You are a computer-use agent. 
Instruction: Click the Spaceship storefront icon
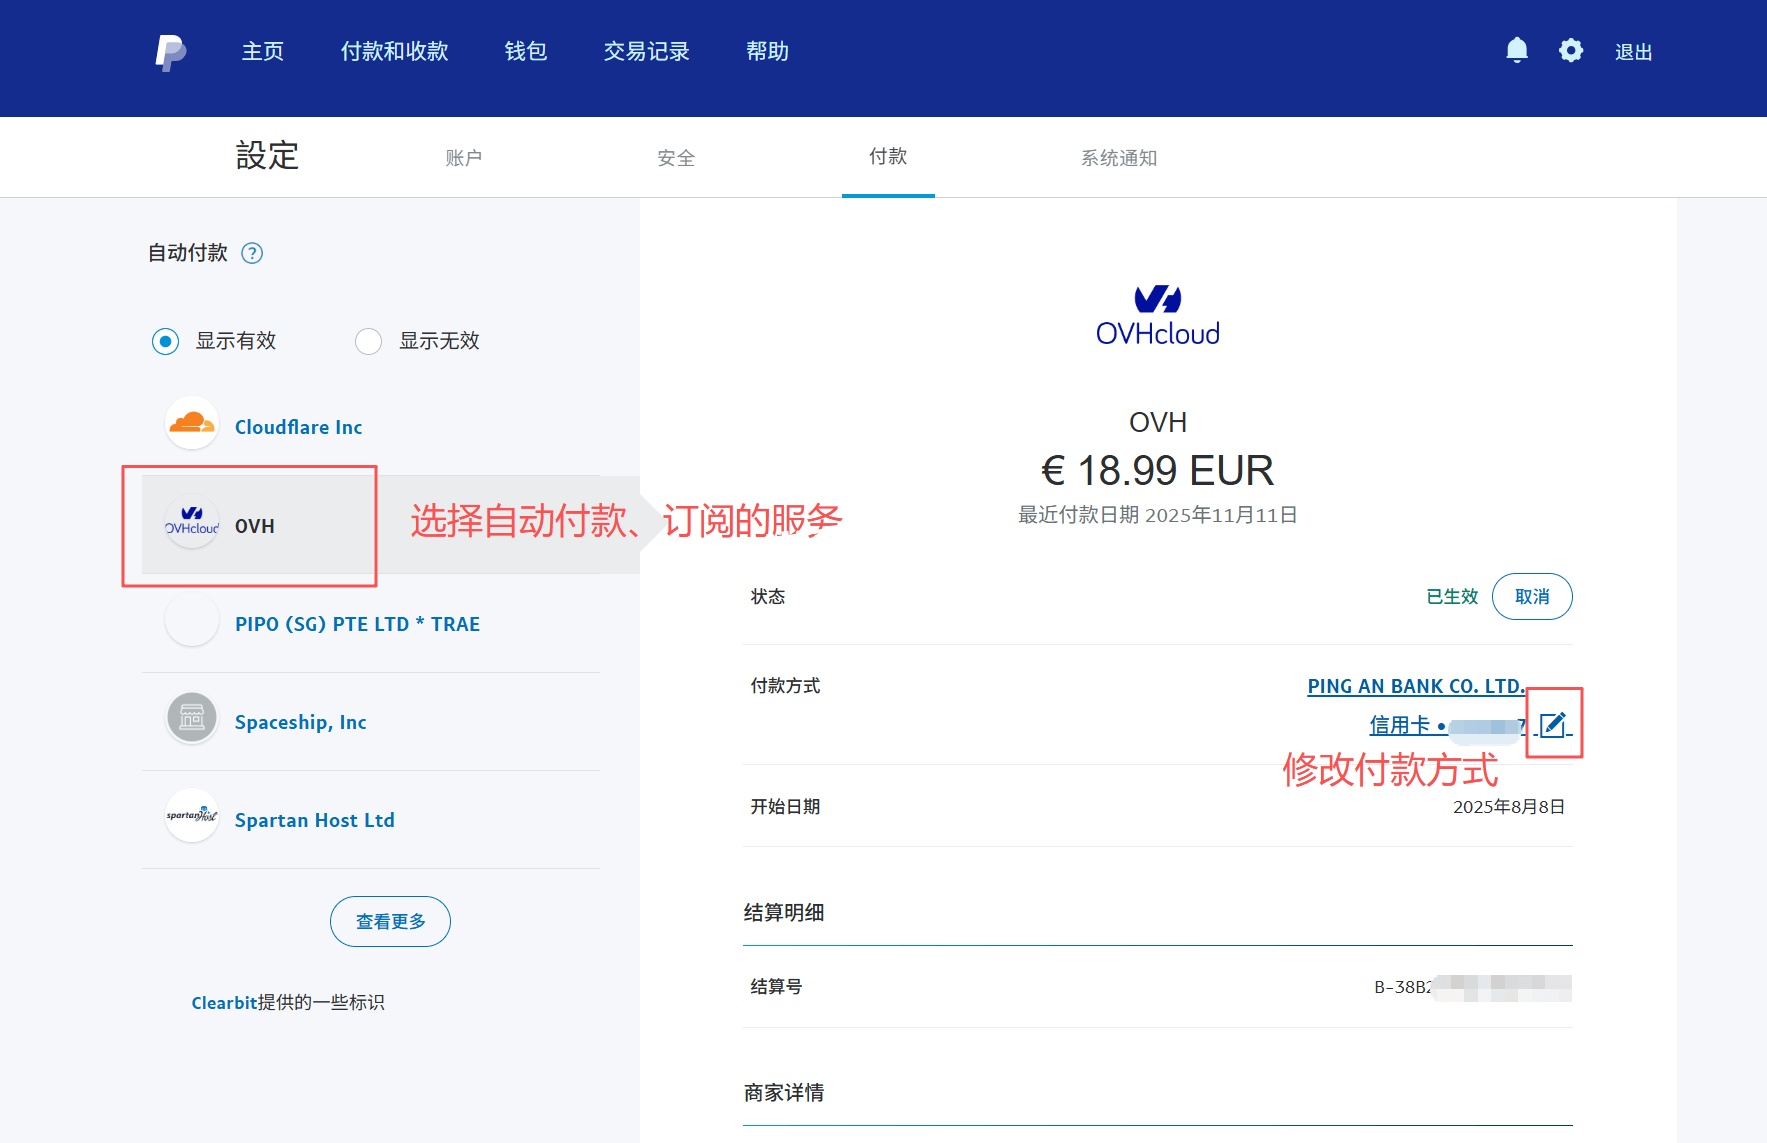point(192,718)
